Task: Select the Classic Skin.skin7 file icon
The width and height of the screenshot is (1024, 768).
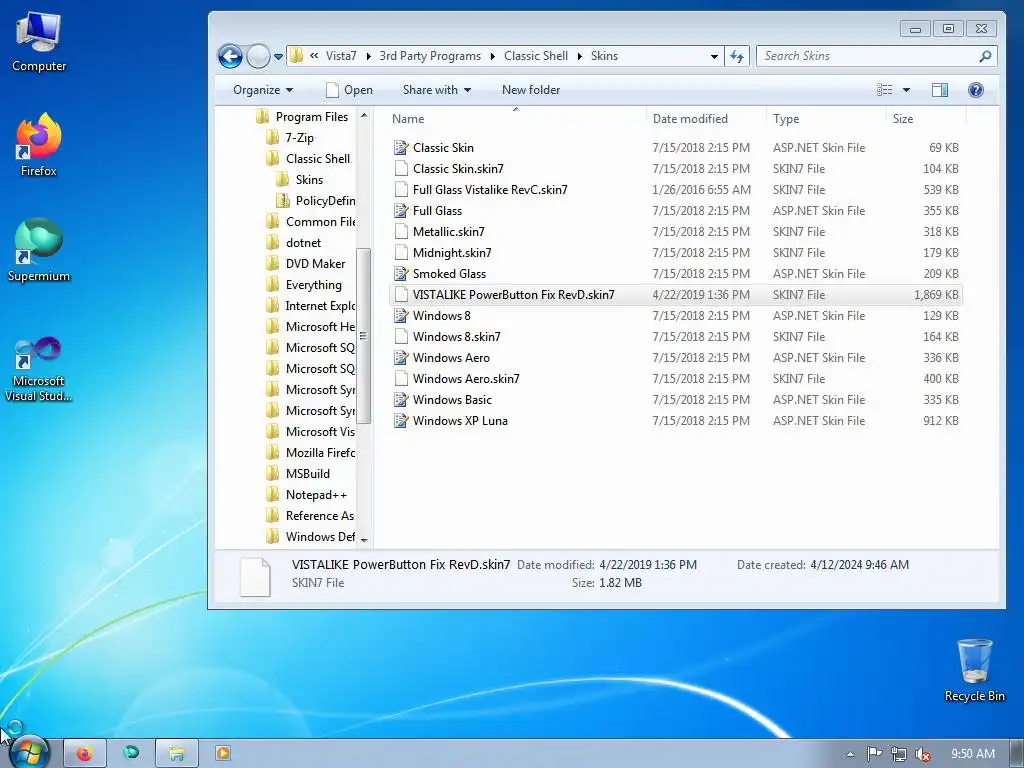Action: [x=401, y=168]
